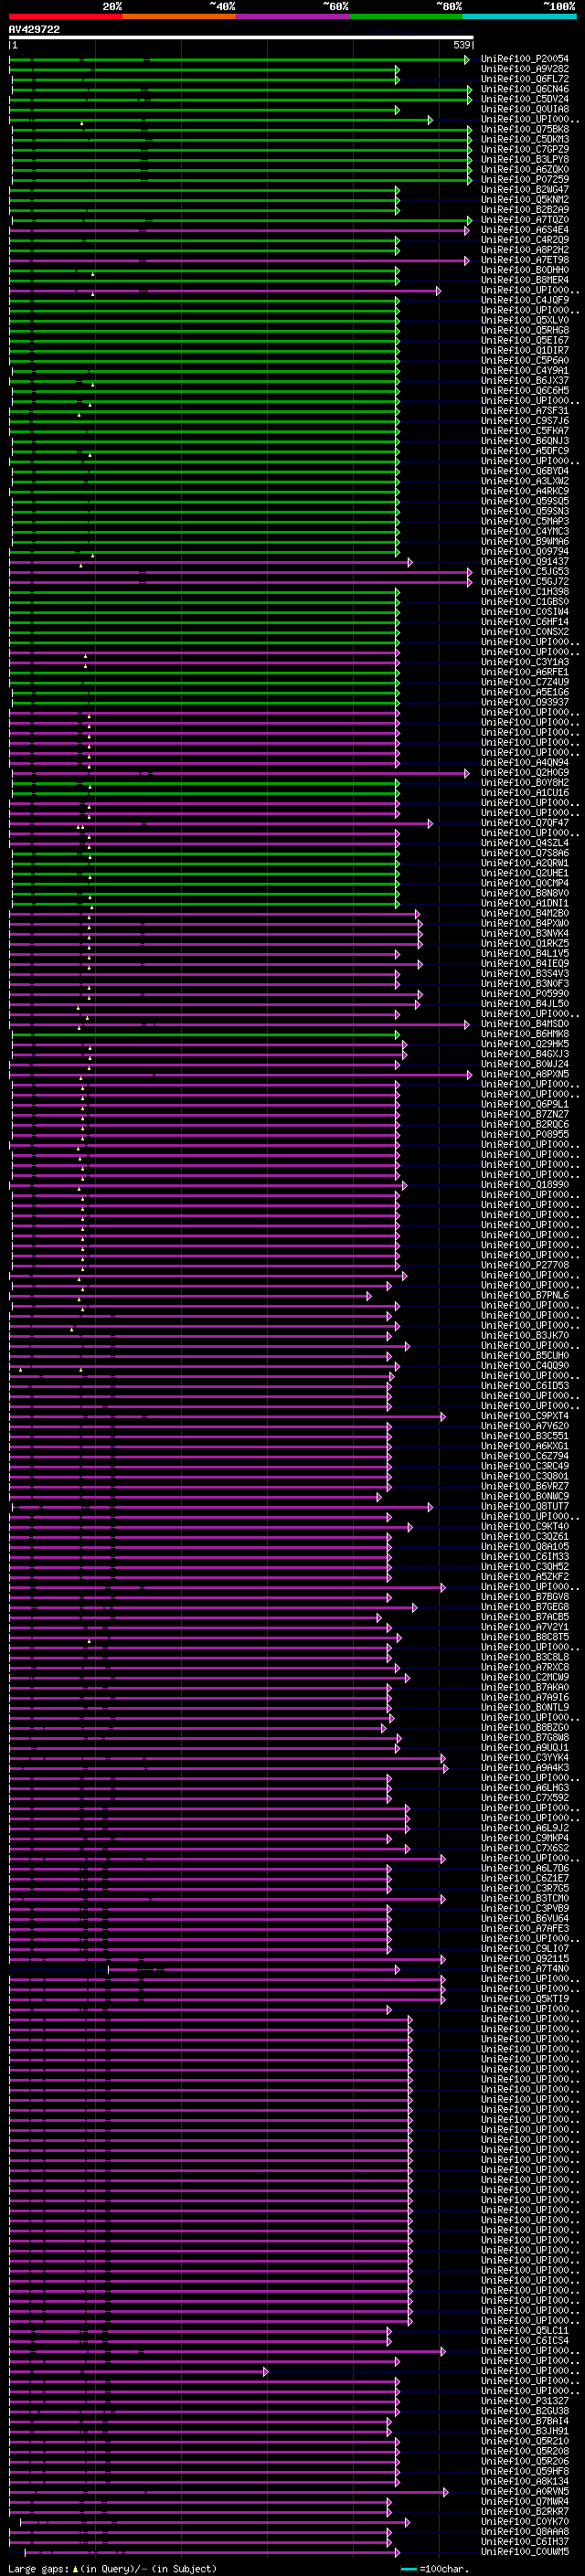The image size is (585, 2576).
Task: Open UniRef100_C7GPZ9 hit
Action: (525, 149)
